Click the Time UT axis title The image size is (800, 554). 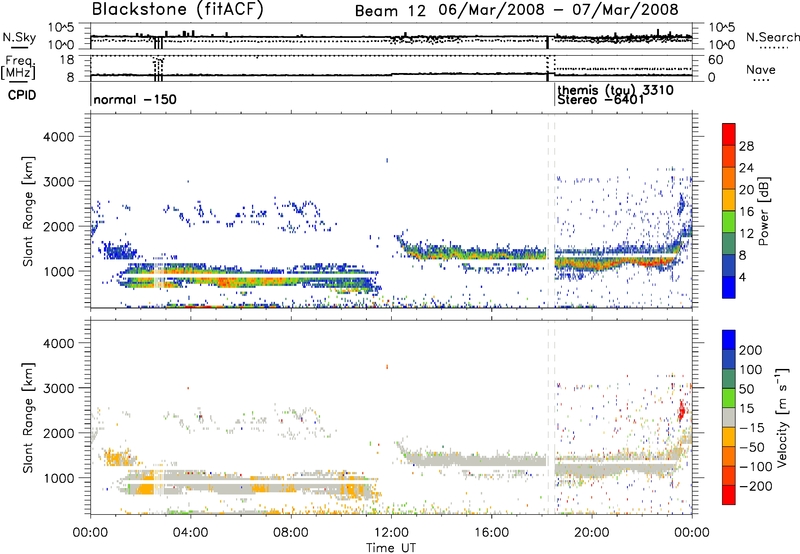point(391,548)
